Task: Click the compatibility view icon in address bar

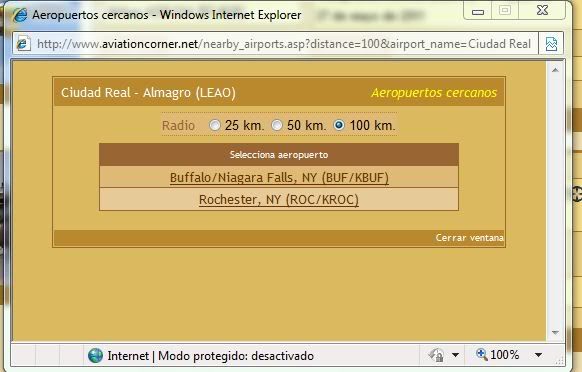Action: pos(551,44)
